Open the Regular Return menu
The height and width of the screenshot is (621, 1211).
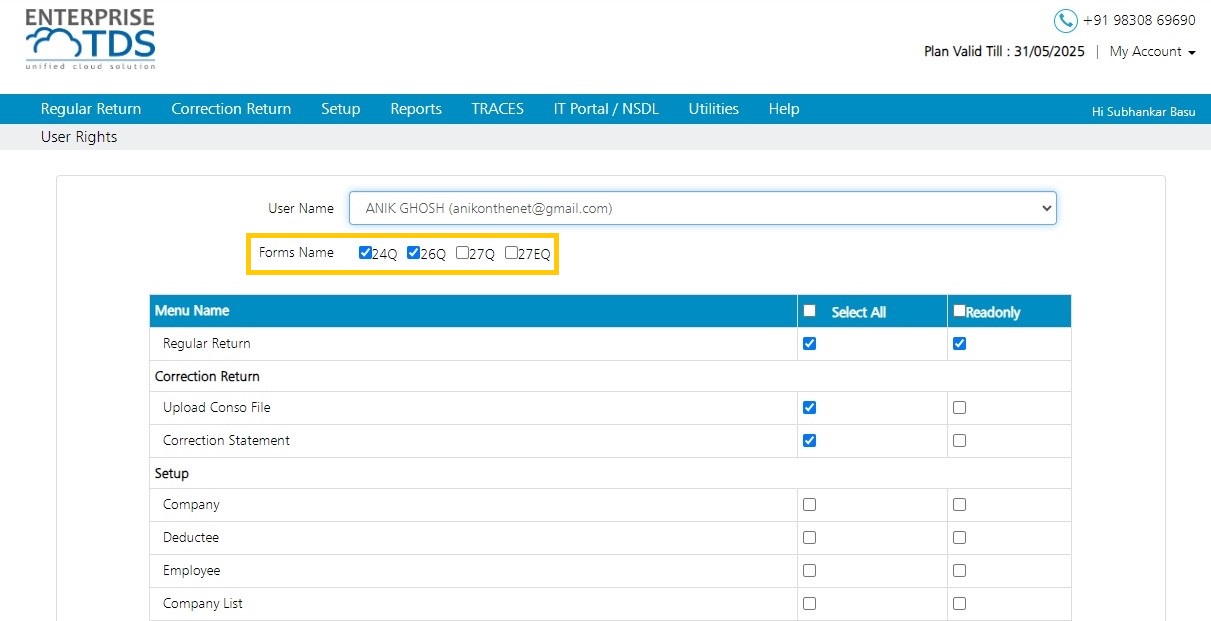click(x=91, y=109)
